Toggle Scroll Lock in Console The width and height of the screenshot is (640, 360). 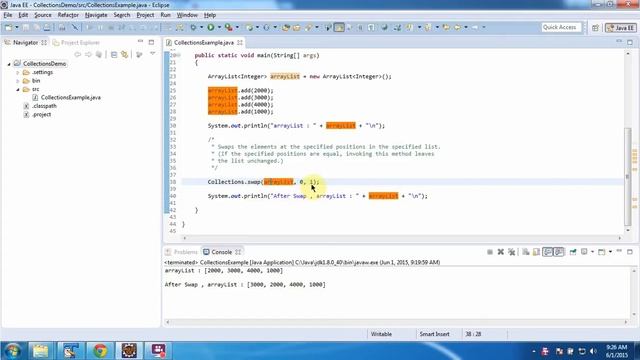[536, 252]
